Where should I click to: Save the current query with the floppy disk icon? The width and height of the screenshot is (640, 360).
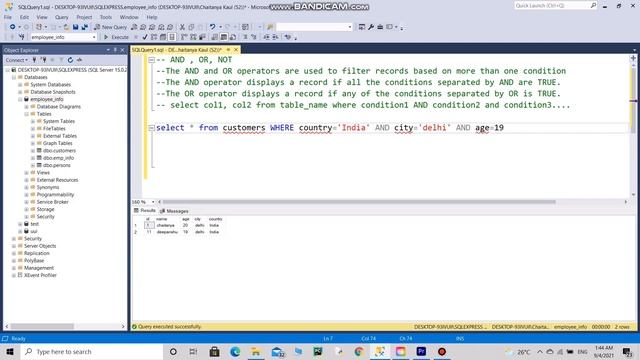click(76, 27)
